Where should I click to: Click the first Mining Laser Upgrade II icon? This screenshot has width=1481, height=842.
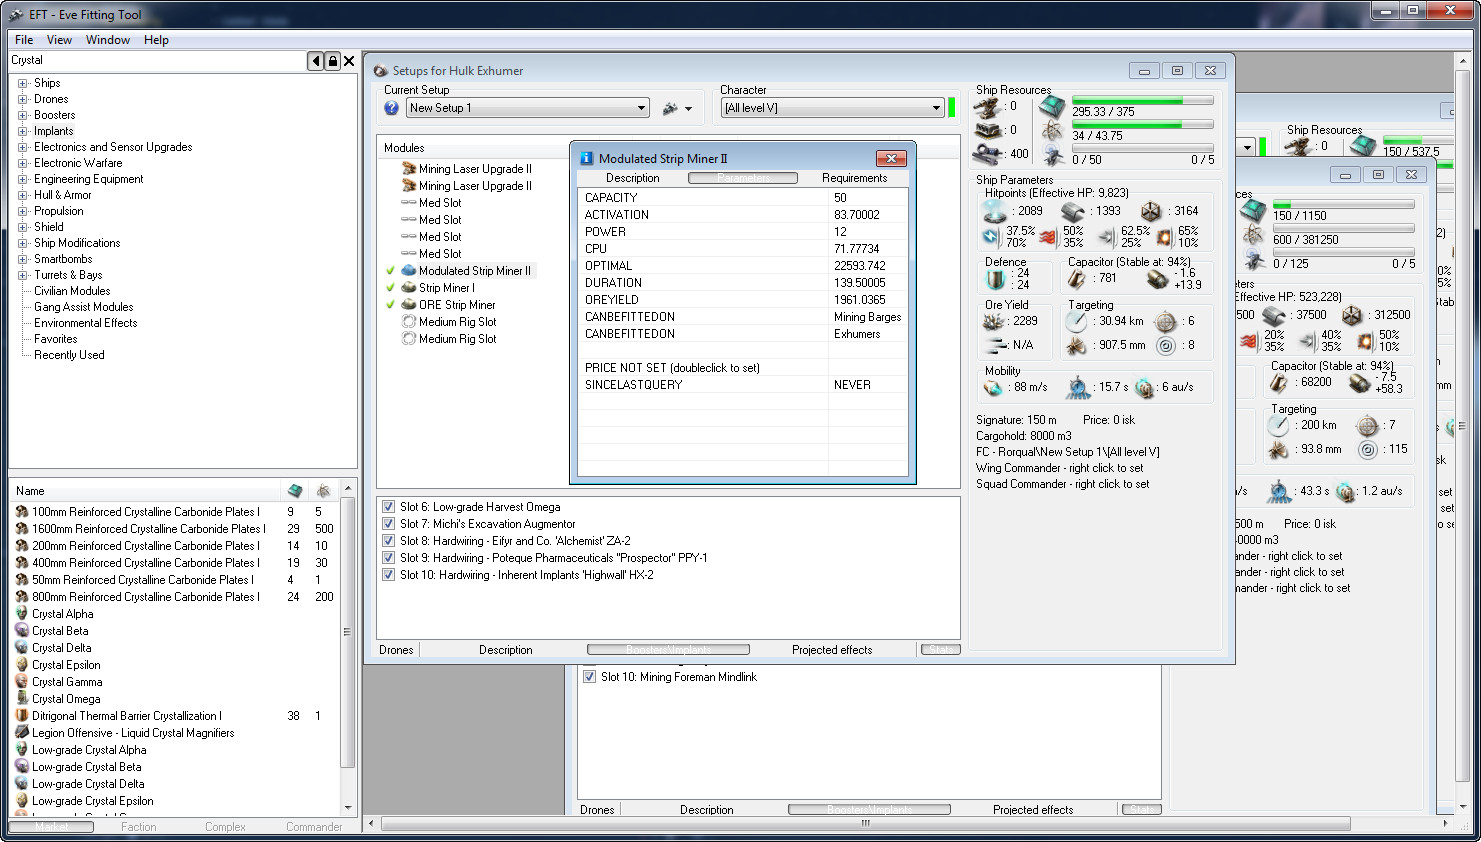pyautogui.click(x=408, y=169)
